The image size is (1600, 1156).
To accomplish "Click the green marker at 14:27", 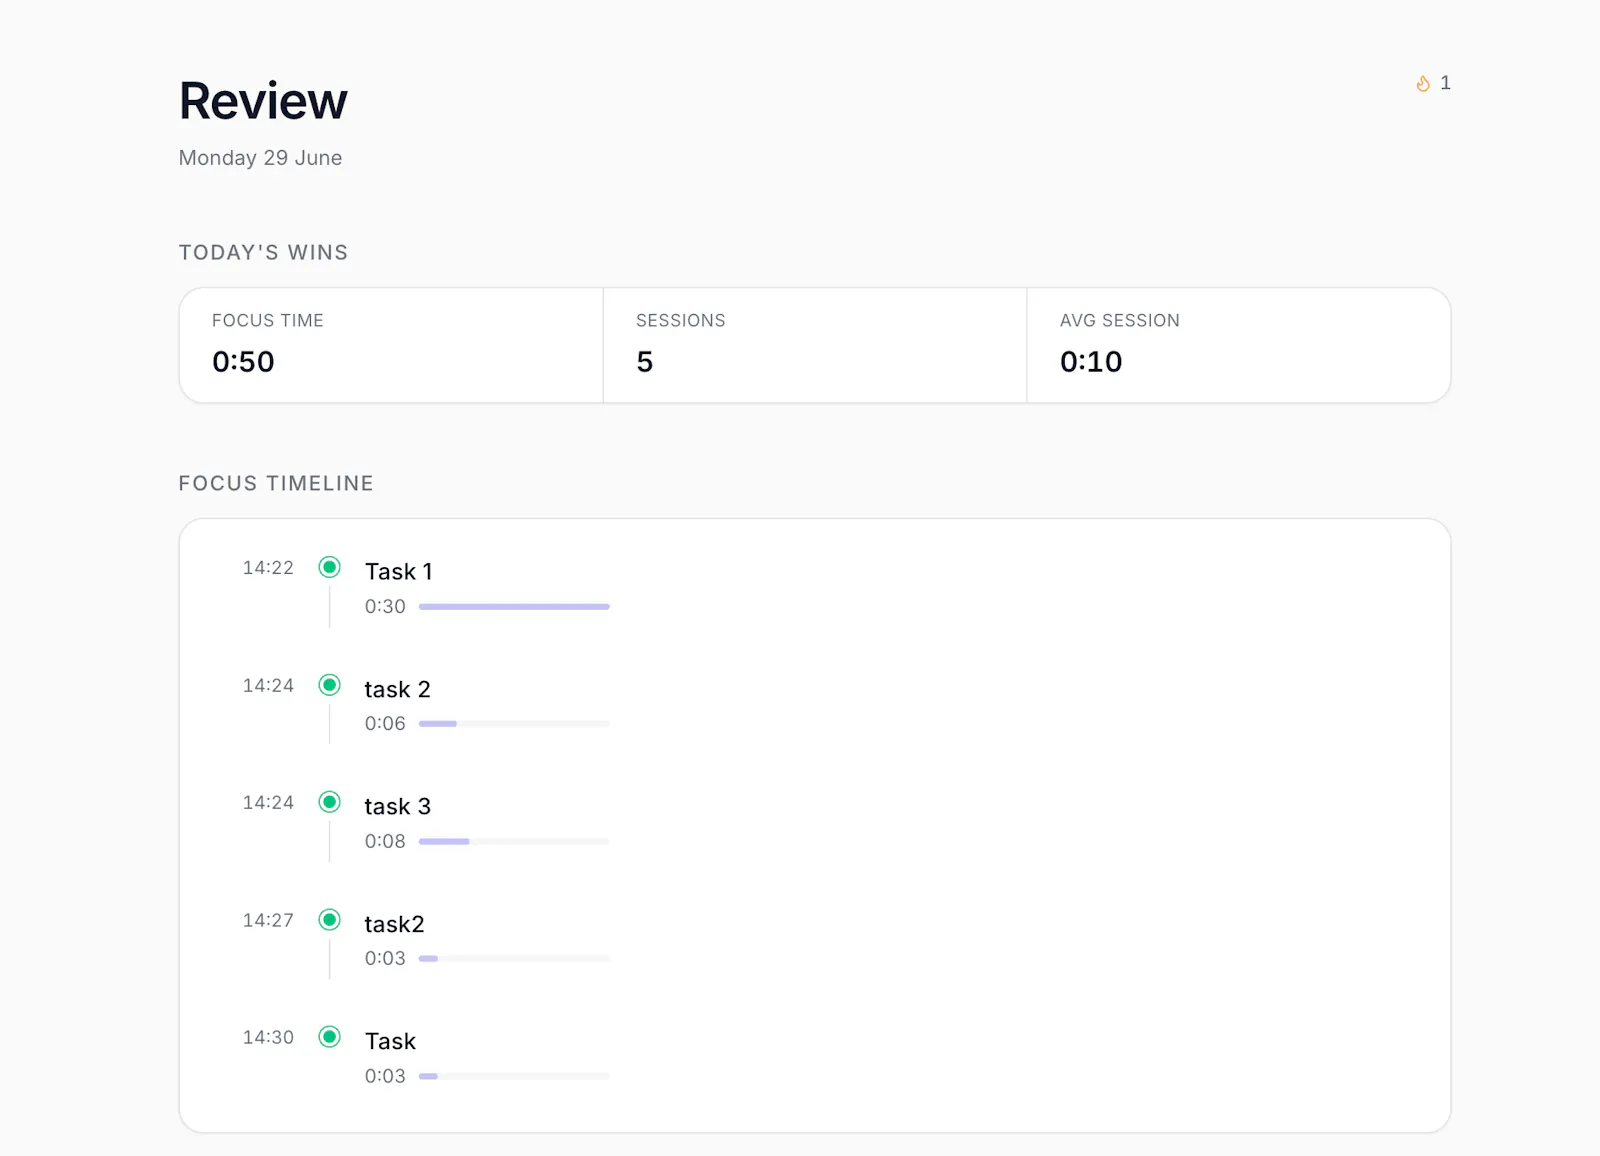I will [329, 920].
